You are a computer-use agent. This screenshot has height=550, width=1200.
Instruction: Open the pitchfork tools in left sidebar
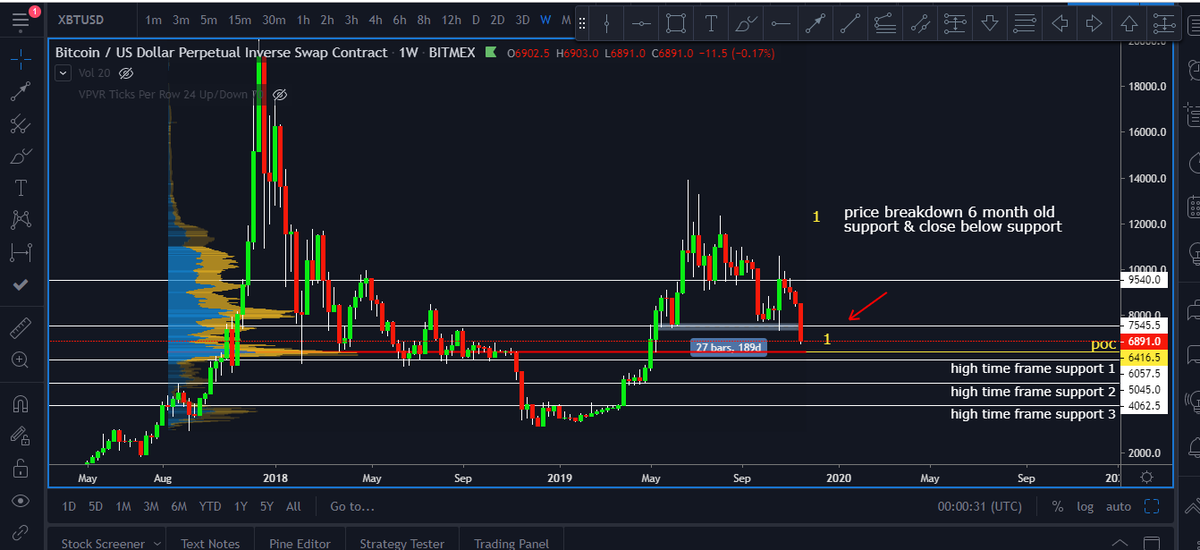point(21,125)
